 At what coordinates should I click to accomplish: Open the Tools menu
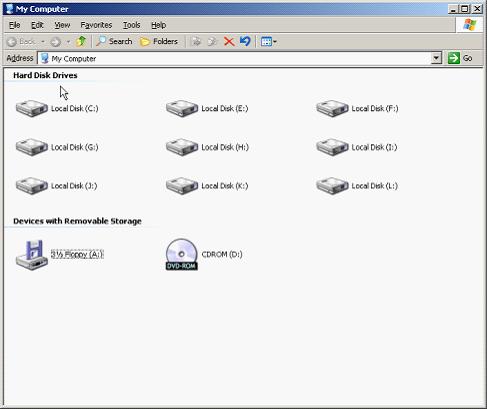132,25
